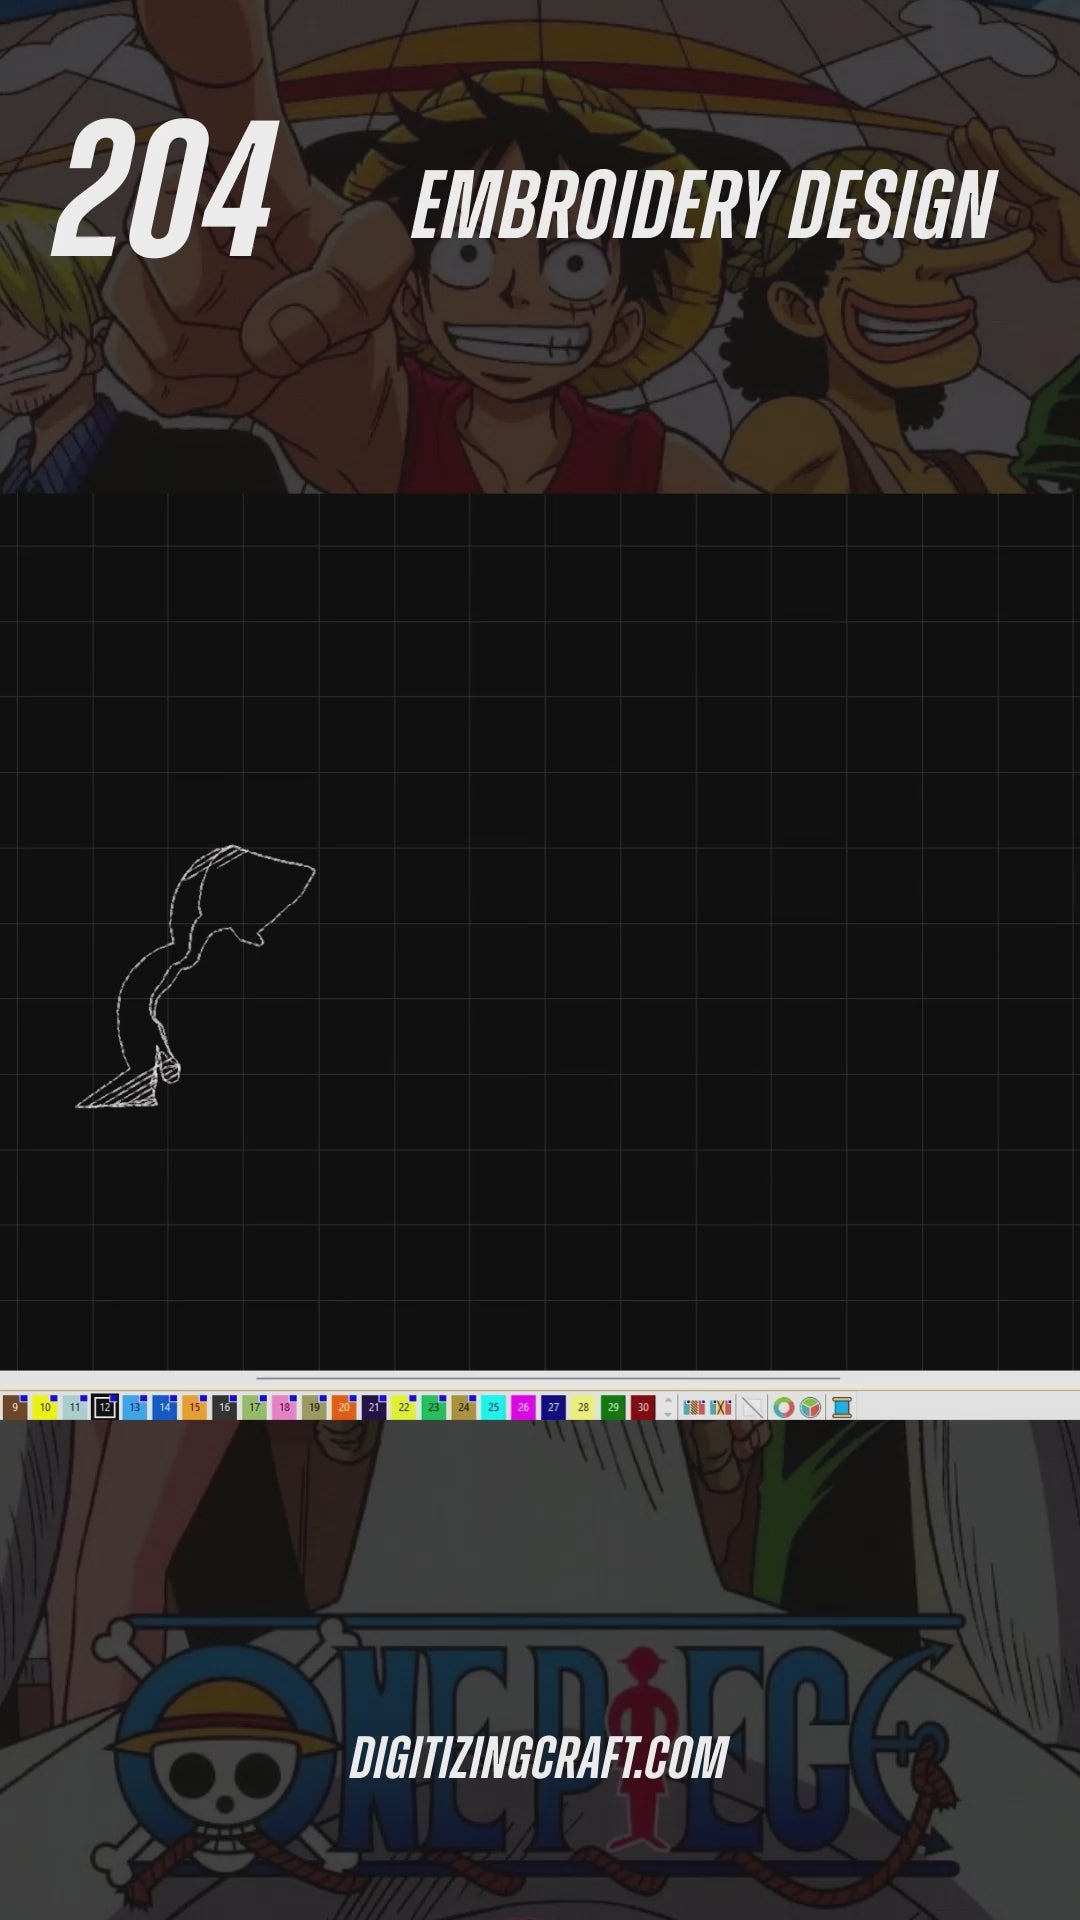Choose brown color swatch 9
The height and width of the screenshot is (1920, 1080).
tap(14, 1408)
